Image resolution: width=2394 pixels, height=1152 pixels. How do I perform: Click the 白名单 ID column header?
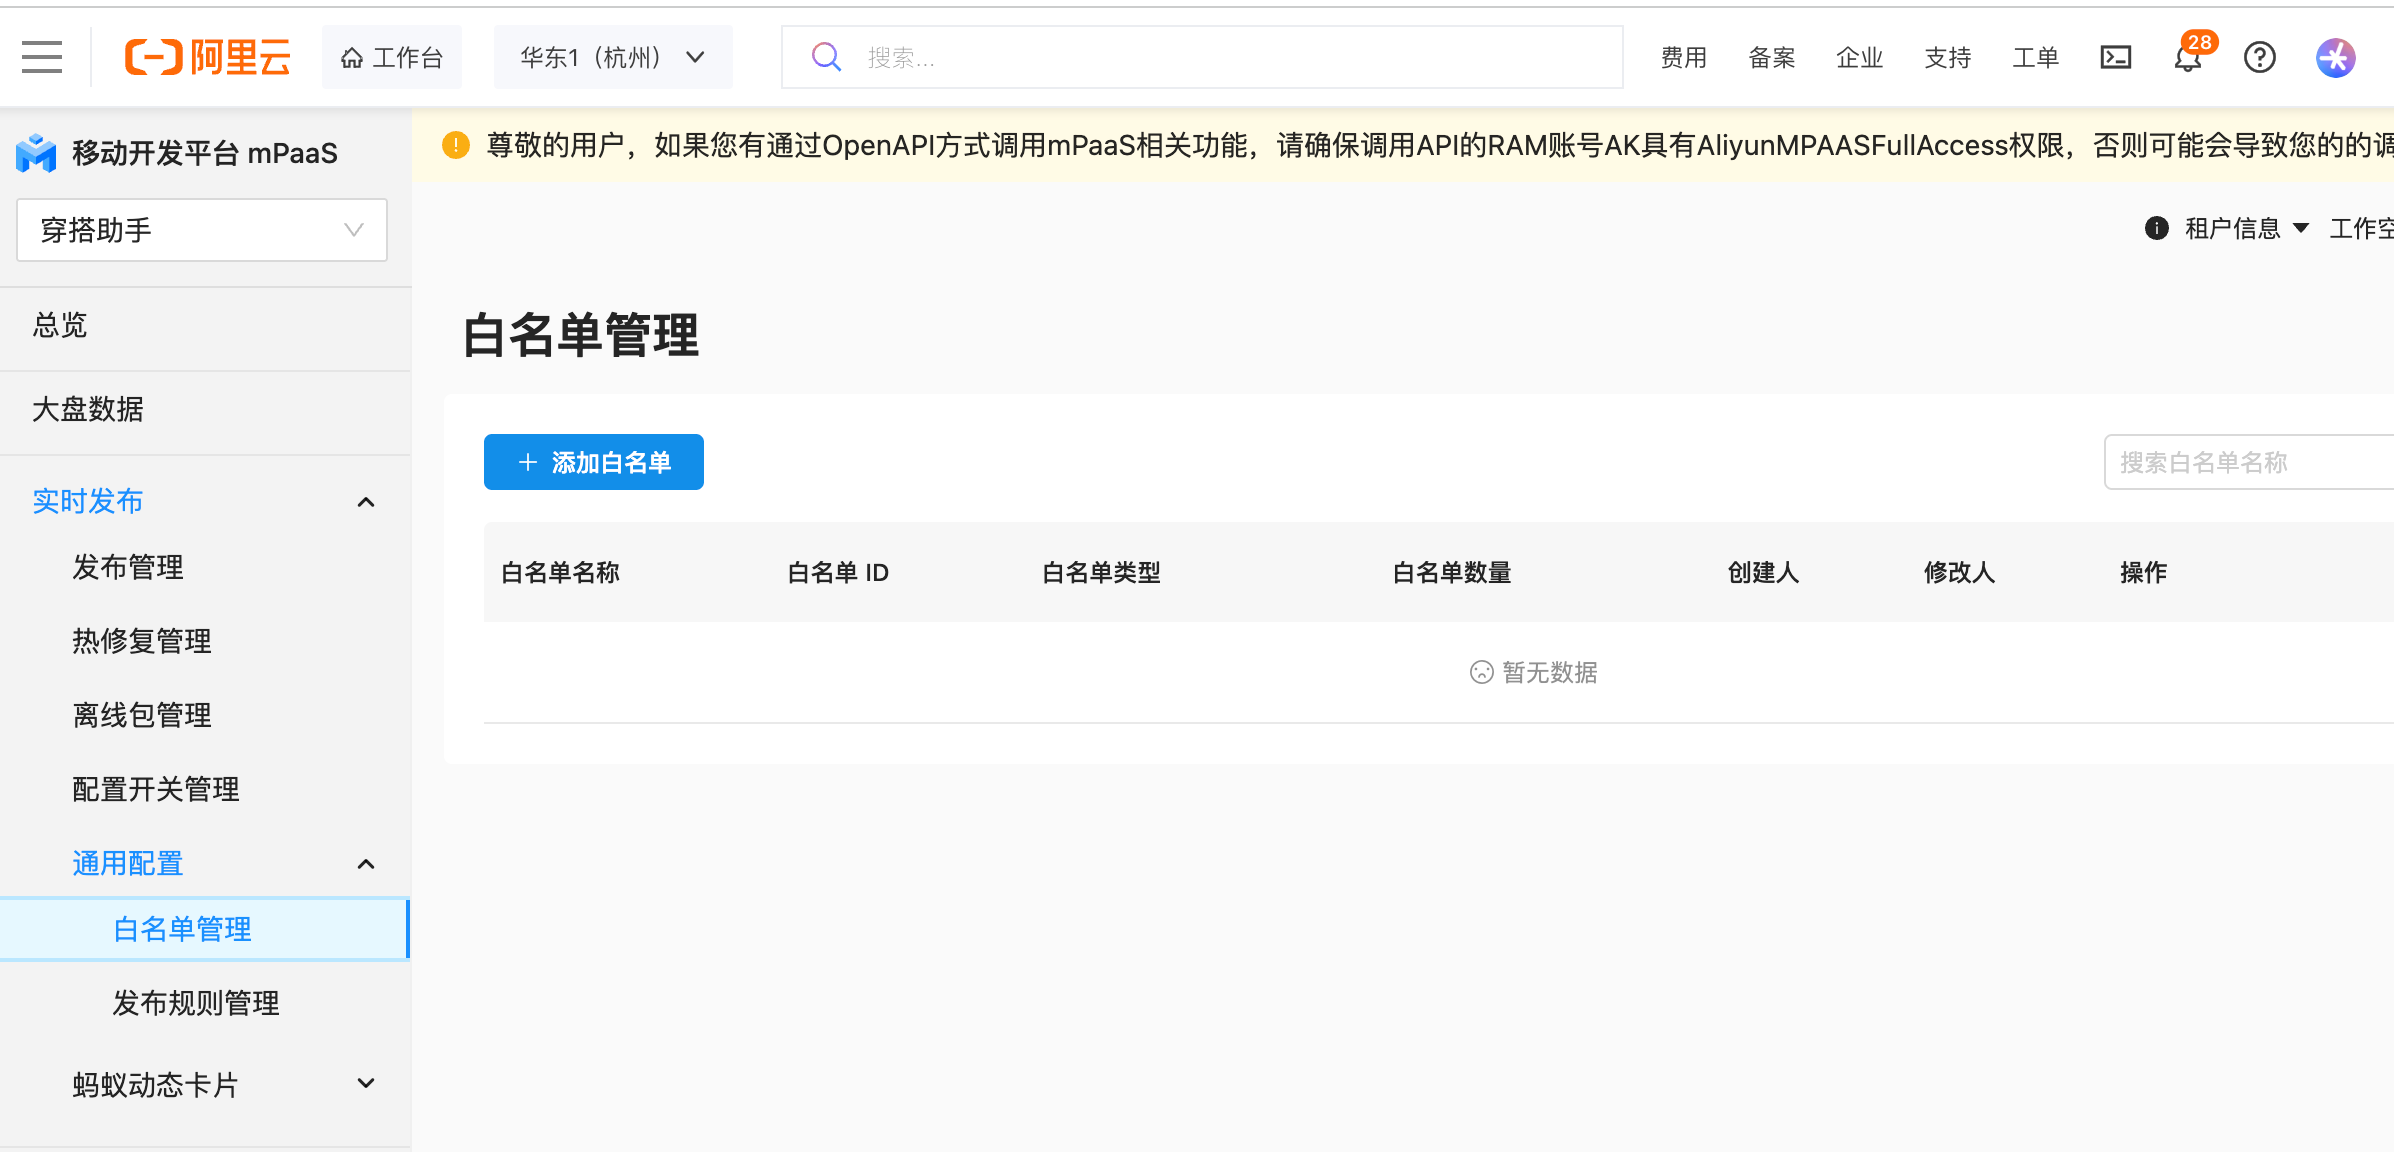[x=838, y=572]
